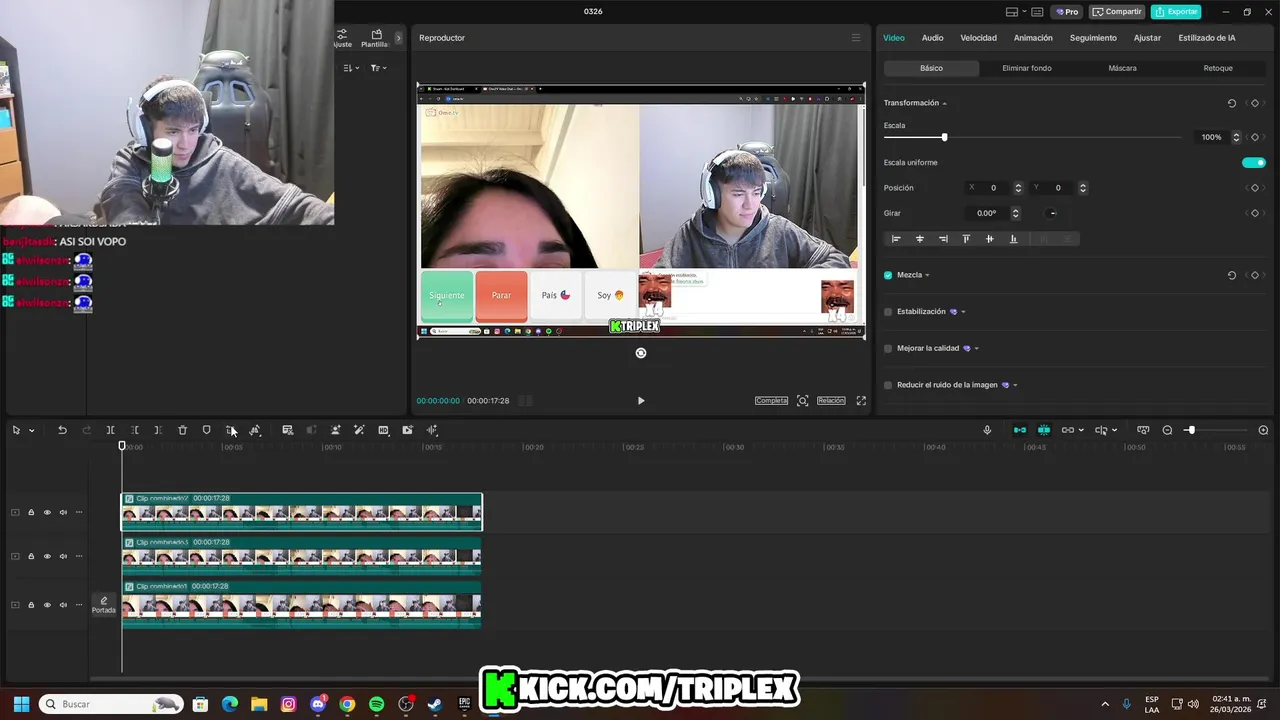
Task: Zoom in the timeline with plus magnifier
Action: click(x=1263, y=430)
